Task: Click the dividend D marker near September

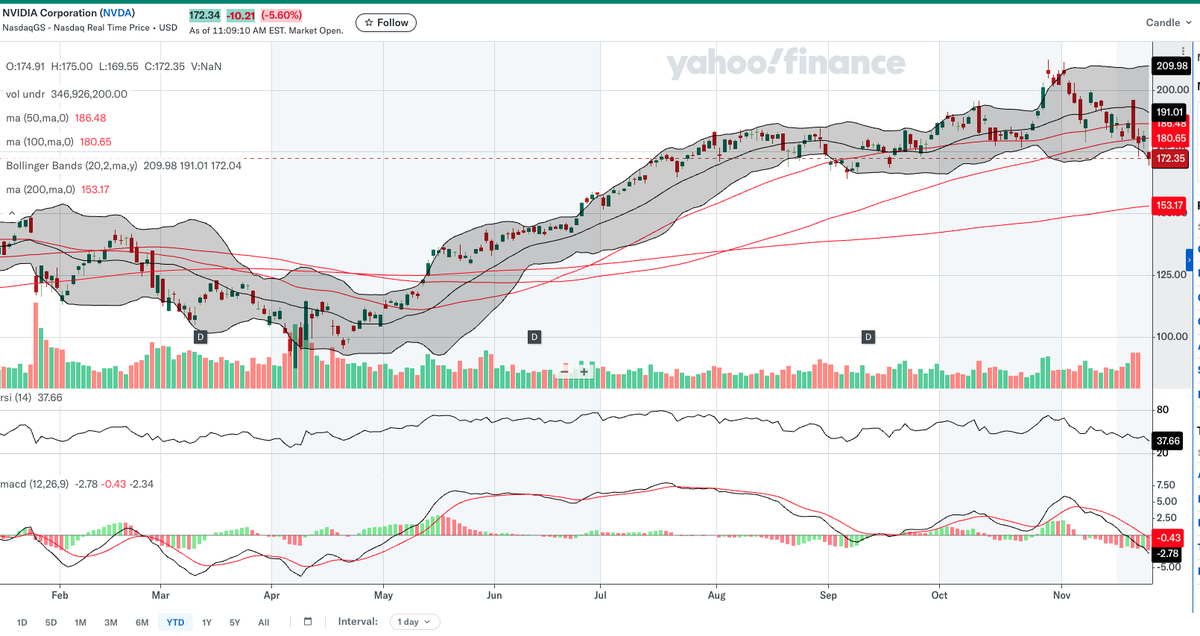Action: coord(868,337)
